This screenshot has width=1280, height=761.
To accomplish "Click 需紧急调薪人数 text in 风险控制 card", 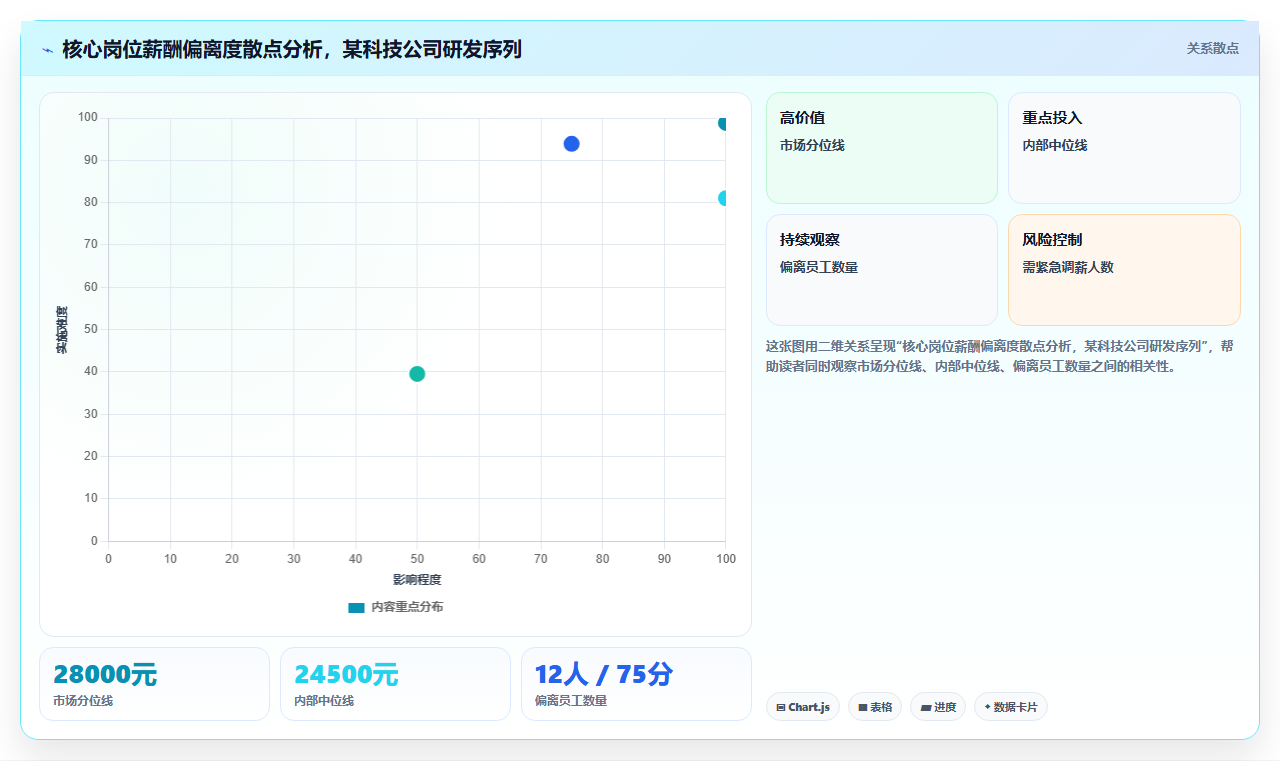I will pos(1068,267).
